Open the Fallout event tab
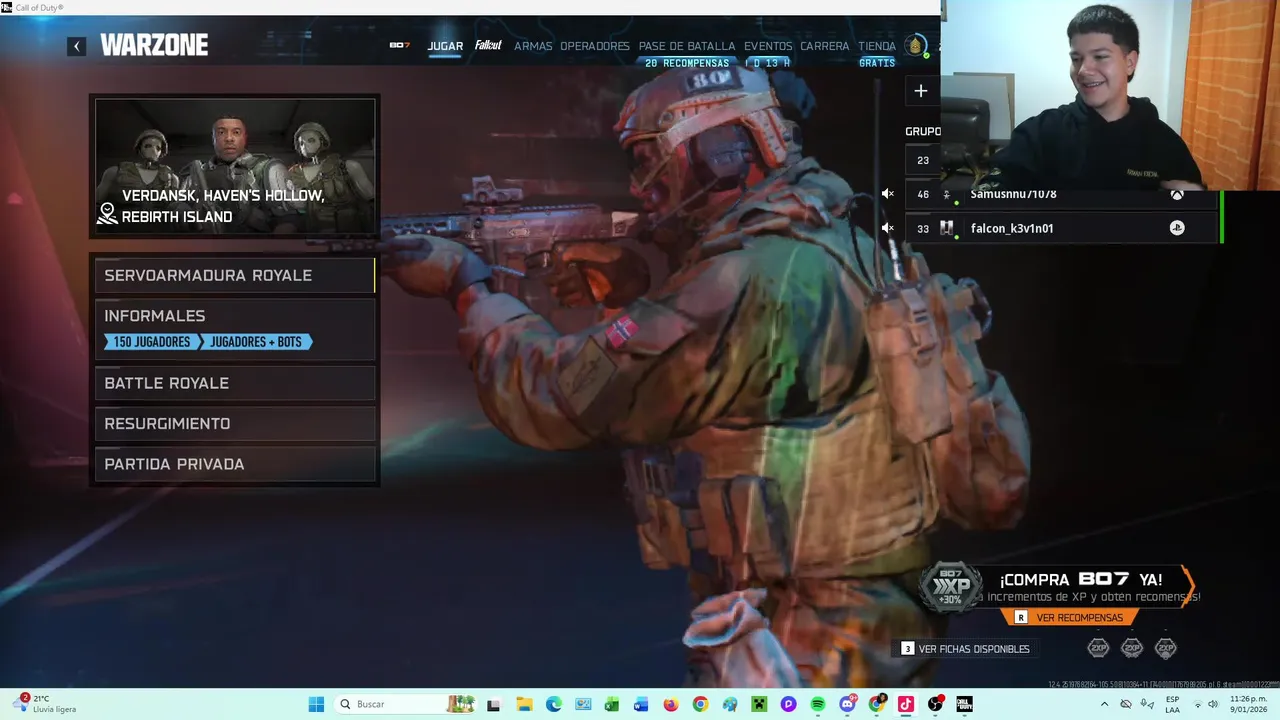This screenshot has height=720, width=1280. pos(488,45)
